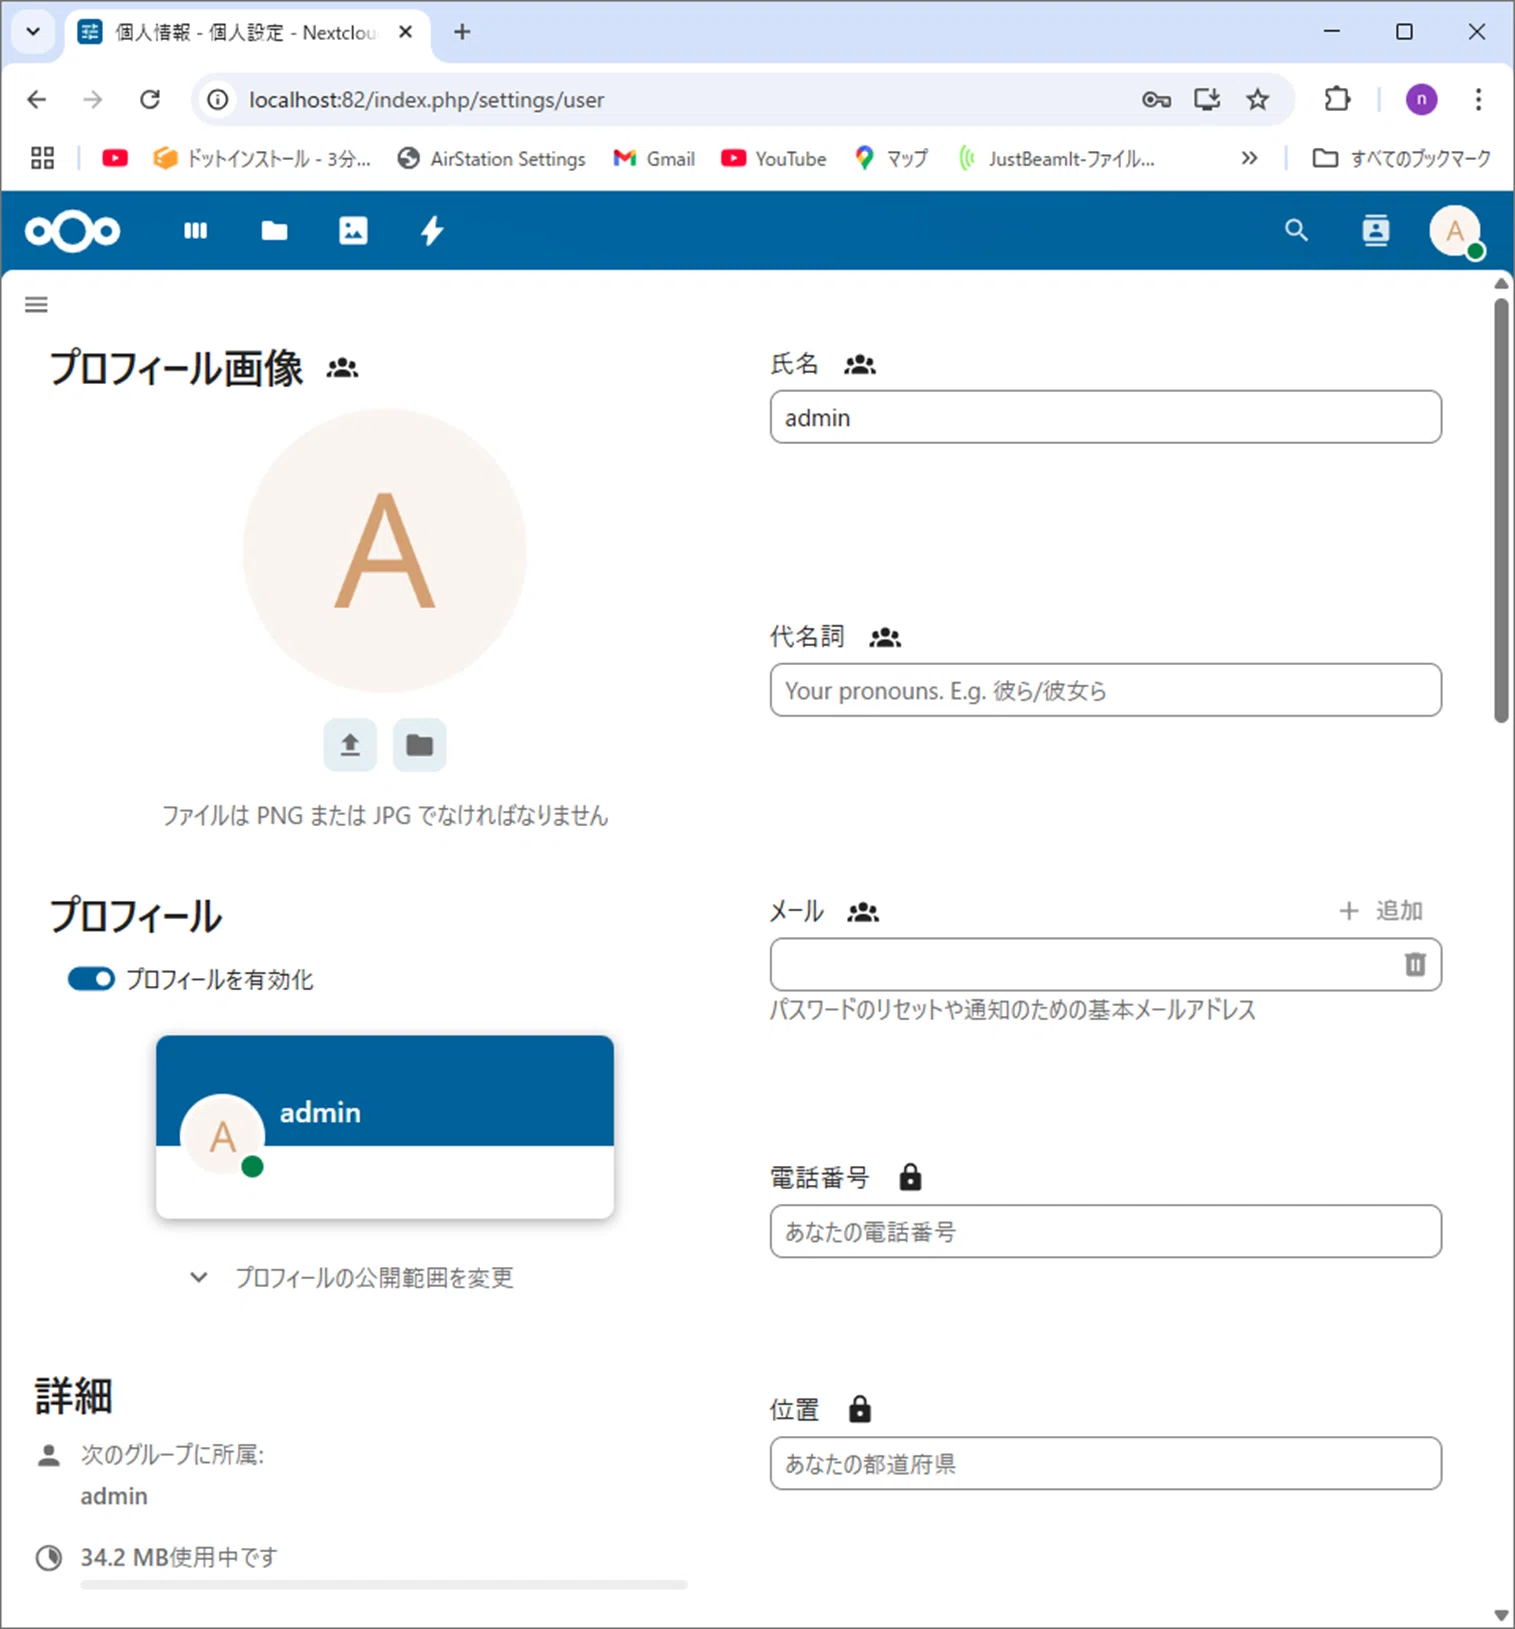Open the admin avatar user menu
This screenshot has width=1515, height=1629.
click(1455, 231)
